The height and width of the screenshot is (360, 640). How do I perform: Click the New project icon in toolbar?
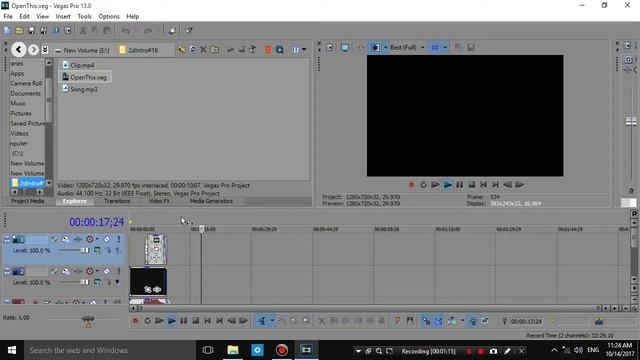7,31
